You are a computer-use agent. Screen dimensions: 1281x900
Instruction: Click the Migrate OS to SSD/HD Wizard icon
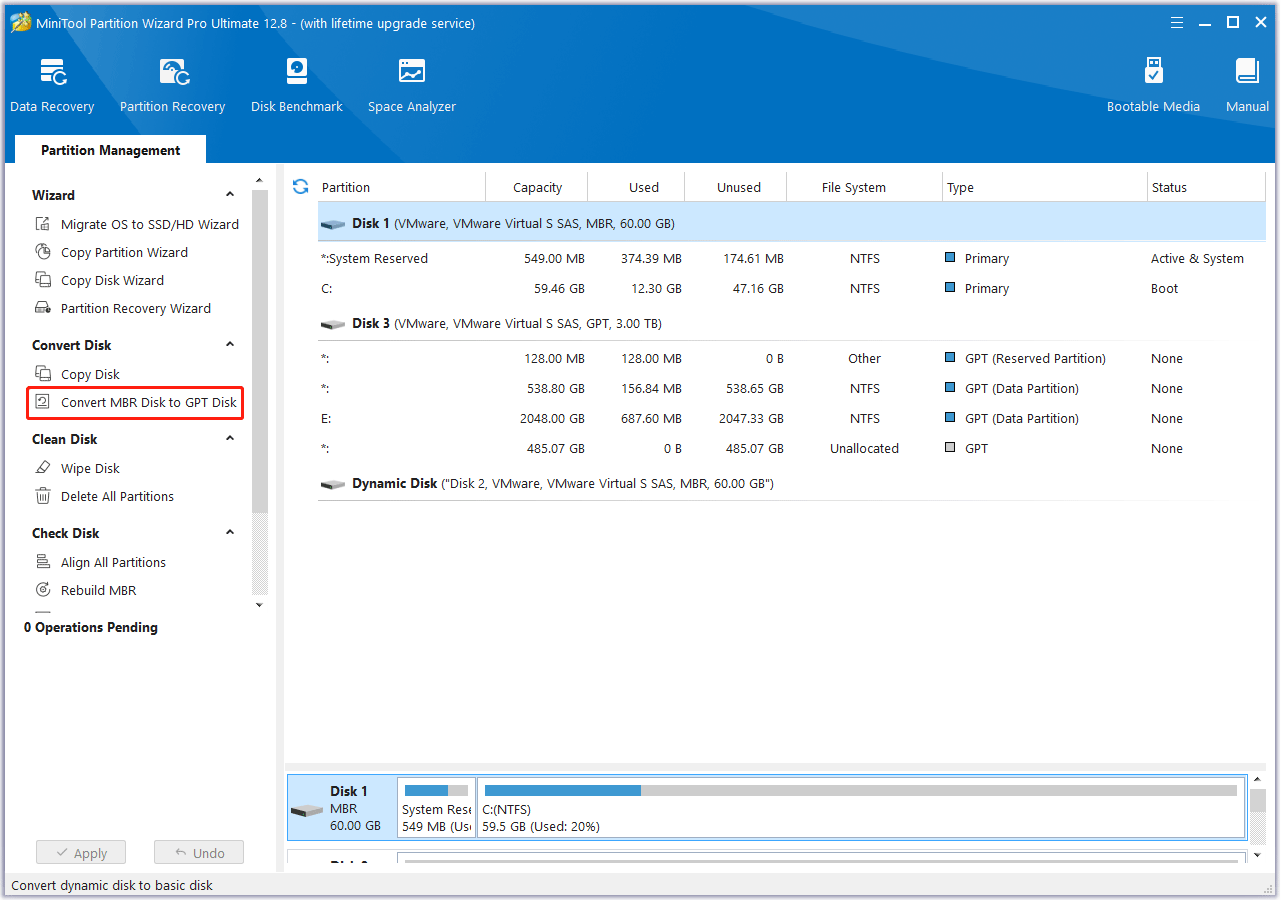[43, 224]
